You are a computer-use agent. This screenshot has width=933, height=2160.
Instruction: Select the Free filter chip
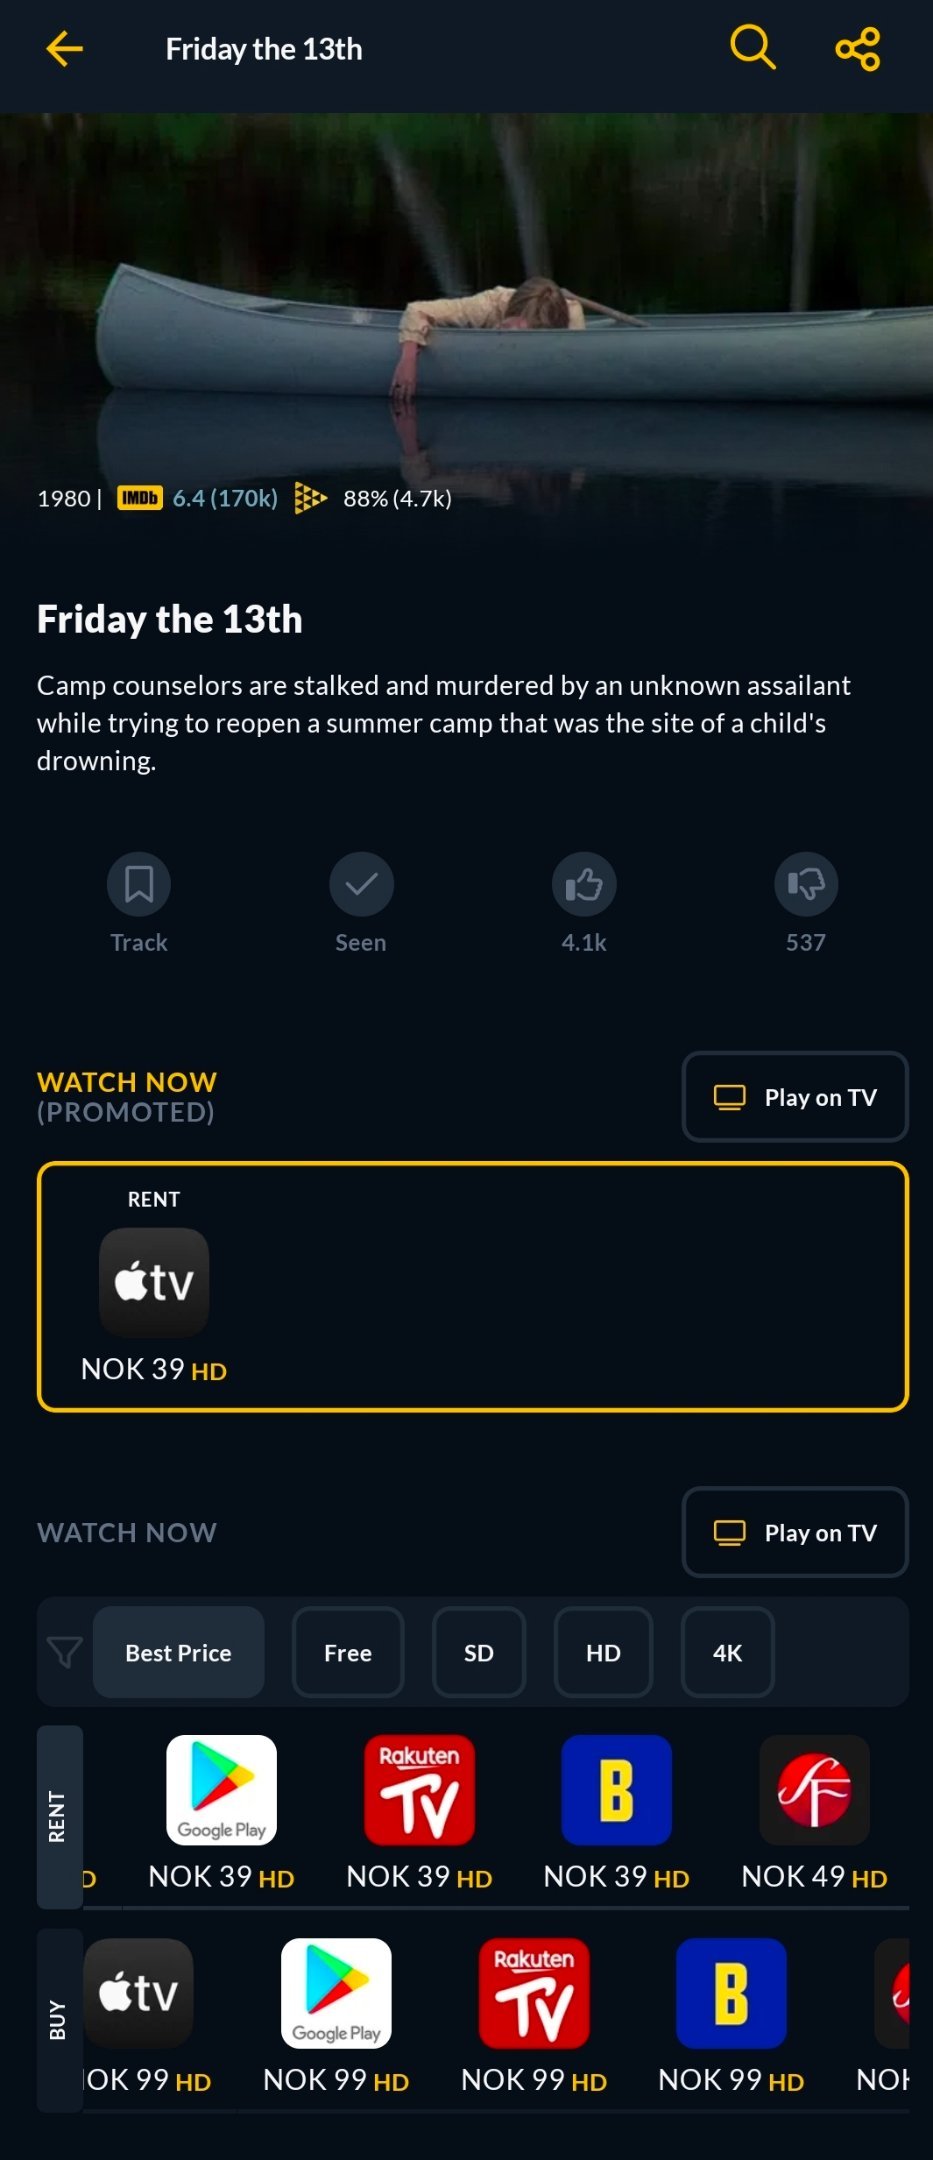348,1652
